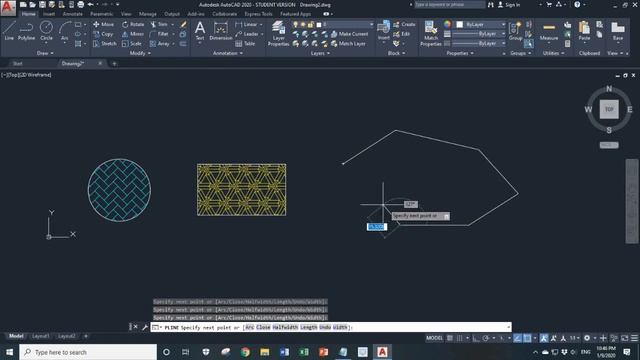Toggle 2D object snap in status bar

click(527, 338)
